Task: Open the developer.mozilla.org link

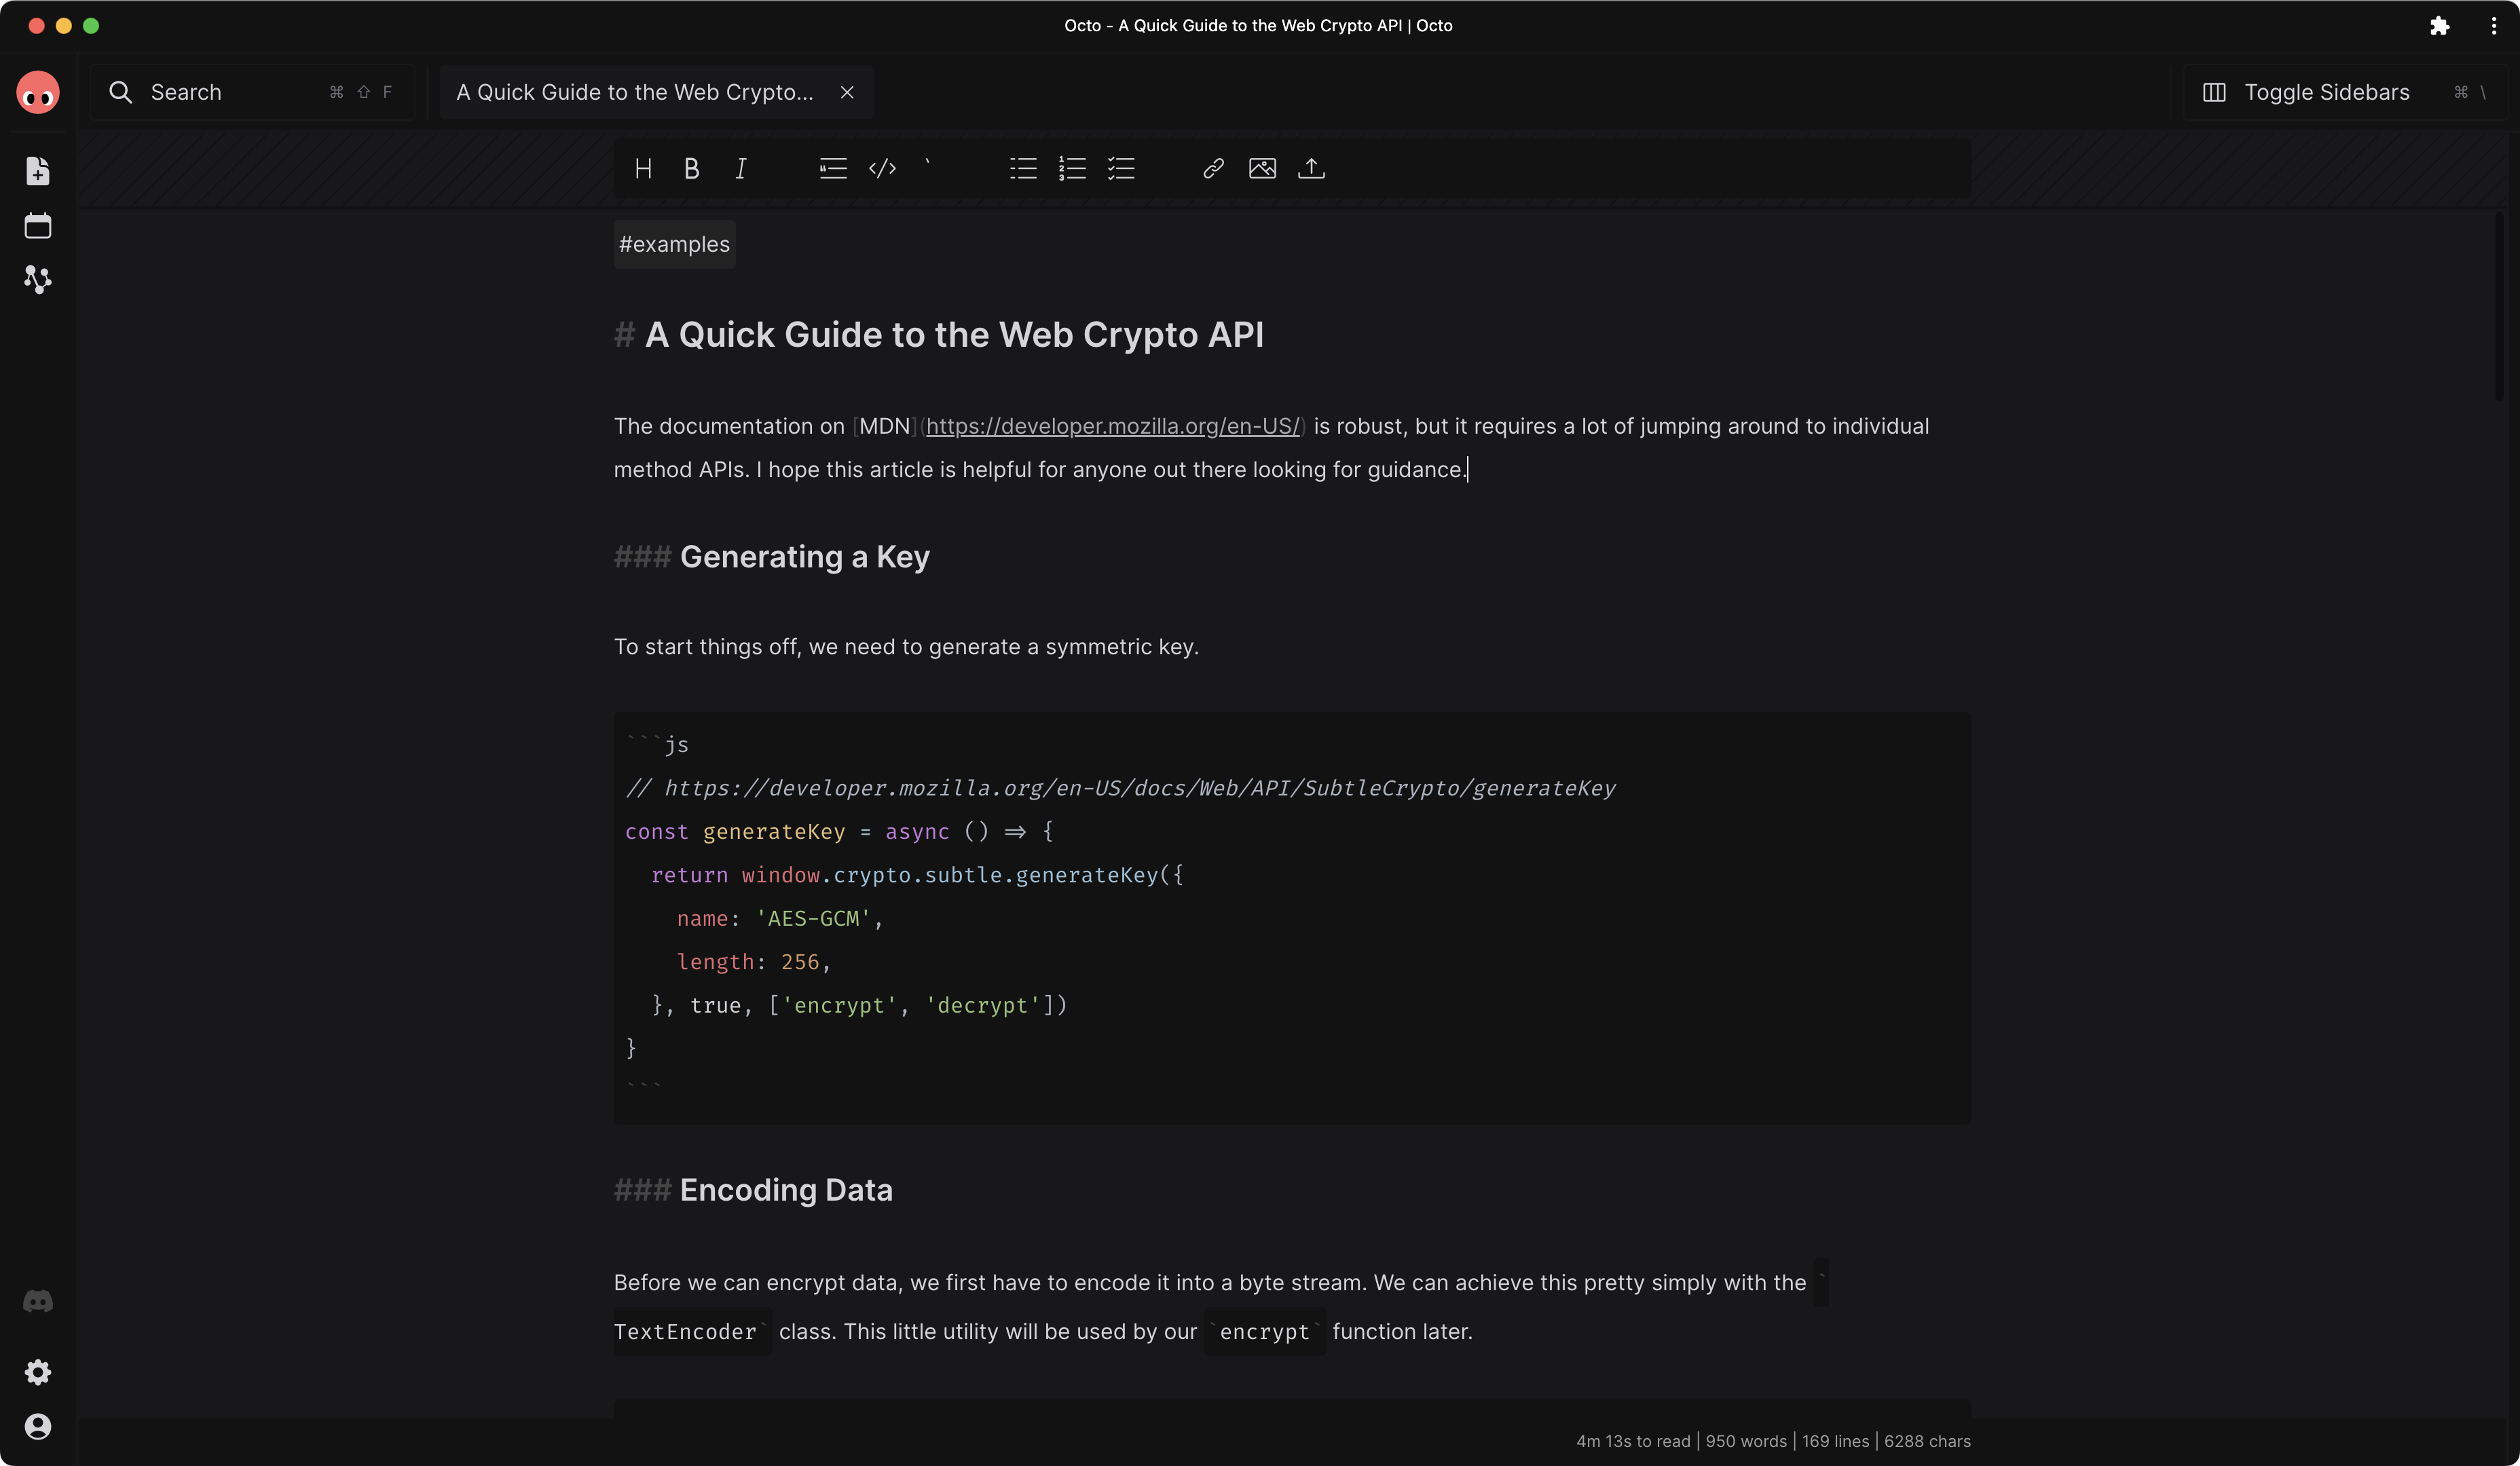Action: click(x=1112, y=427)
